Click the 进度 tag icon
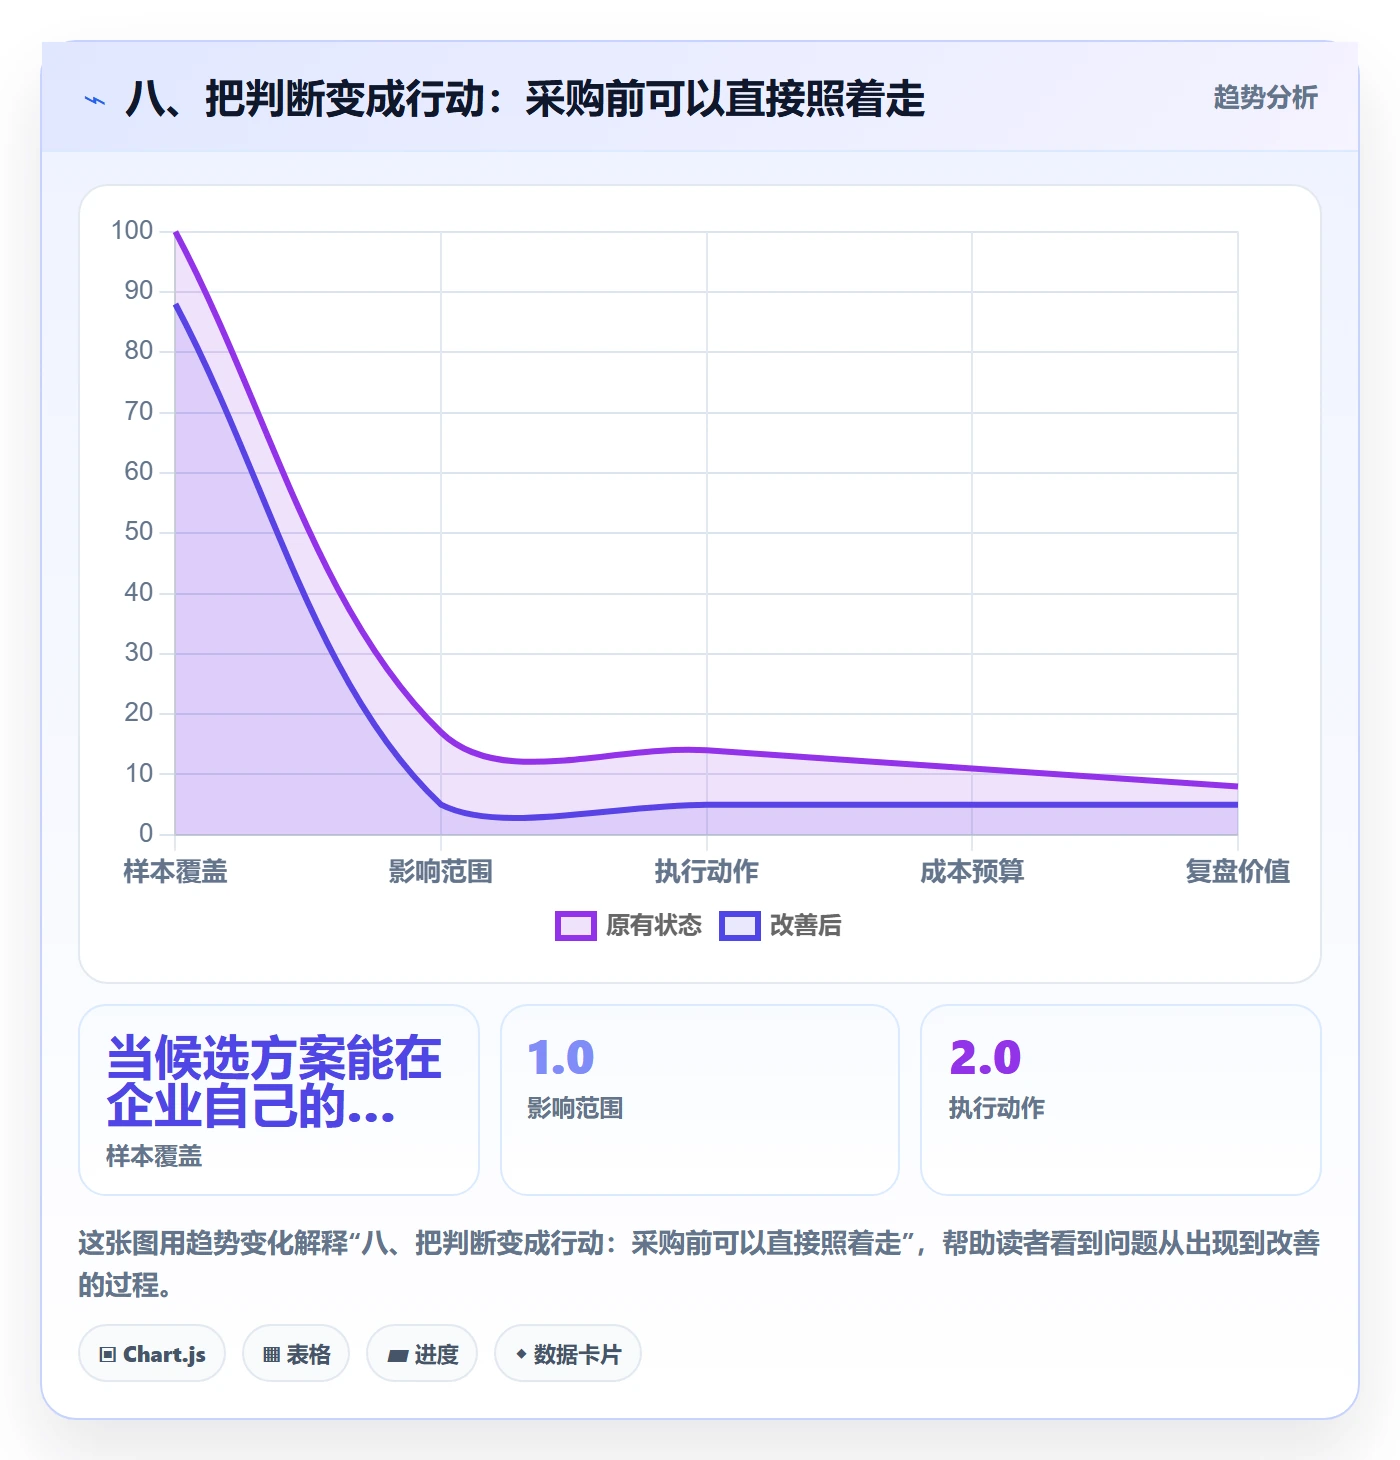The image size is (1400, 1460). pyautogui.click(x=397, y=1355)
